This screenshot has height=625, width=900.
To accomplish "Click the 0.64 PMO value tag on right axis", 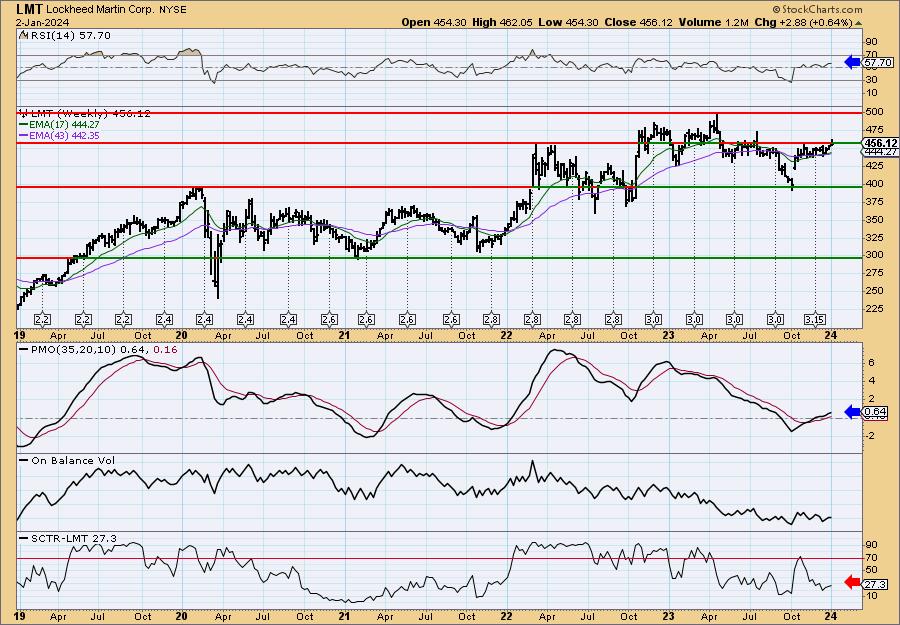I will 876,411.
